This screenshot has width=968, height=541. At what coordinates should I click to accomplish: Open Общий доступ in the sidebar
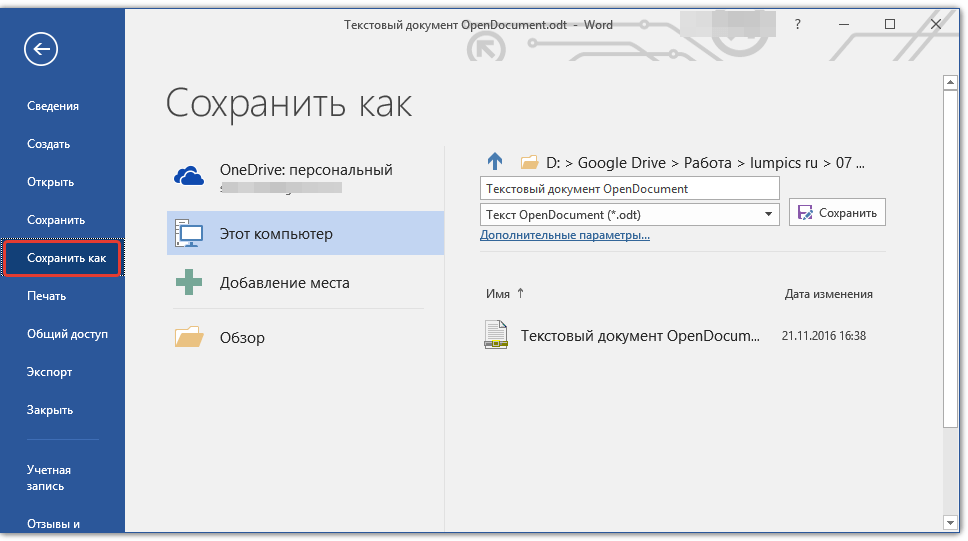click(x=67, y=334)
